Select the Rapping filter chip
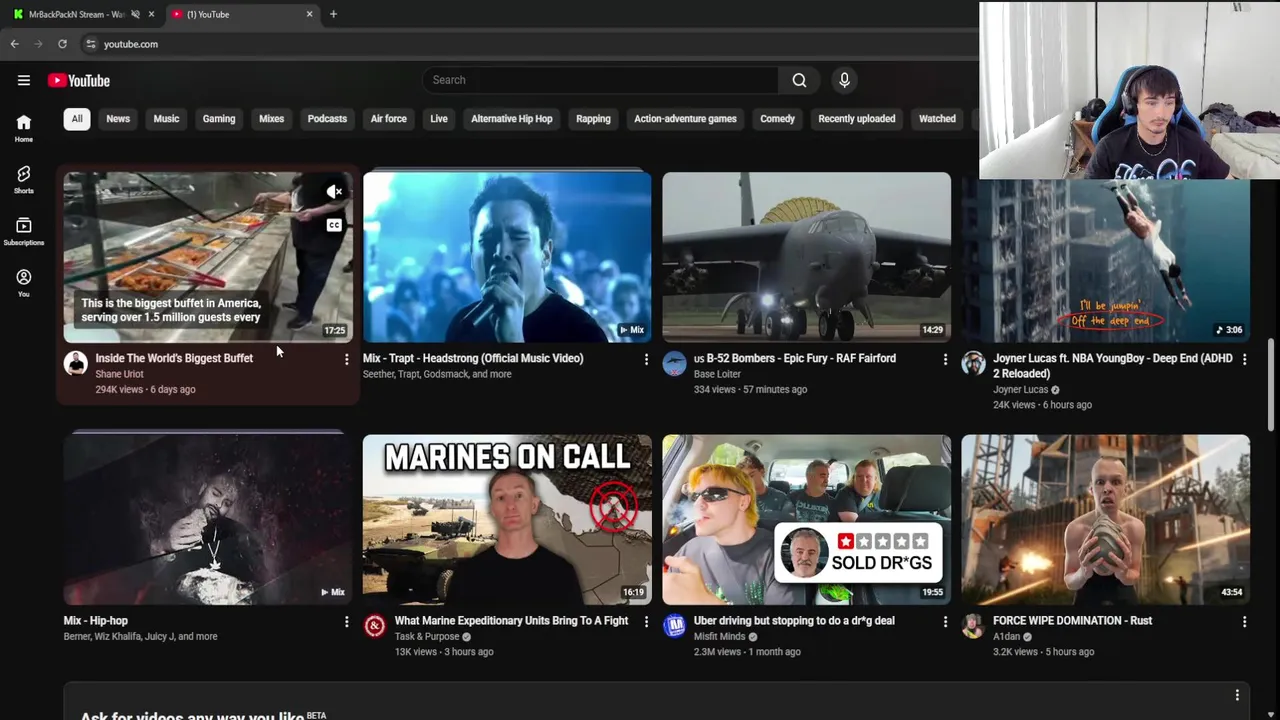 [x=593, y=119]
